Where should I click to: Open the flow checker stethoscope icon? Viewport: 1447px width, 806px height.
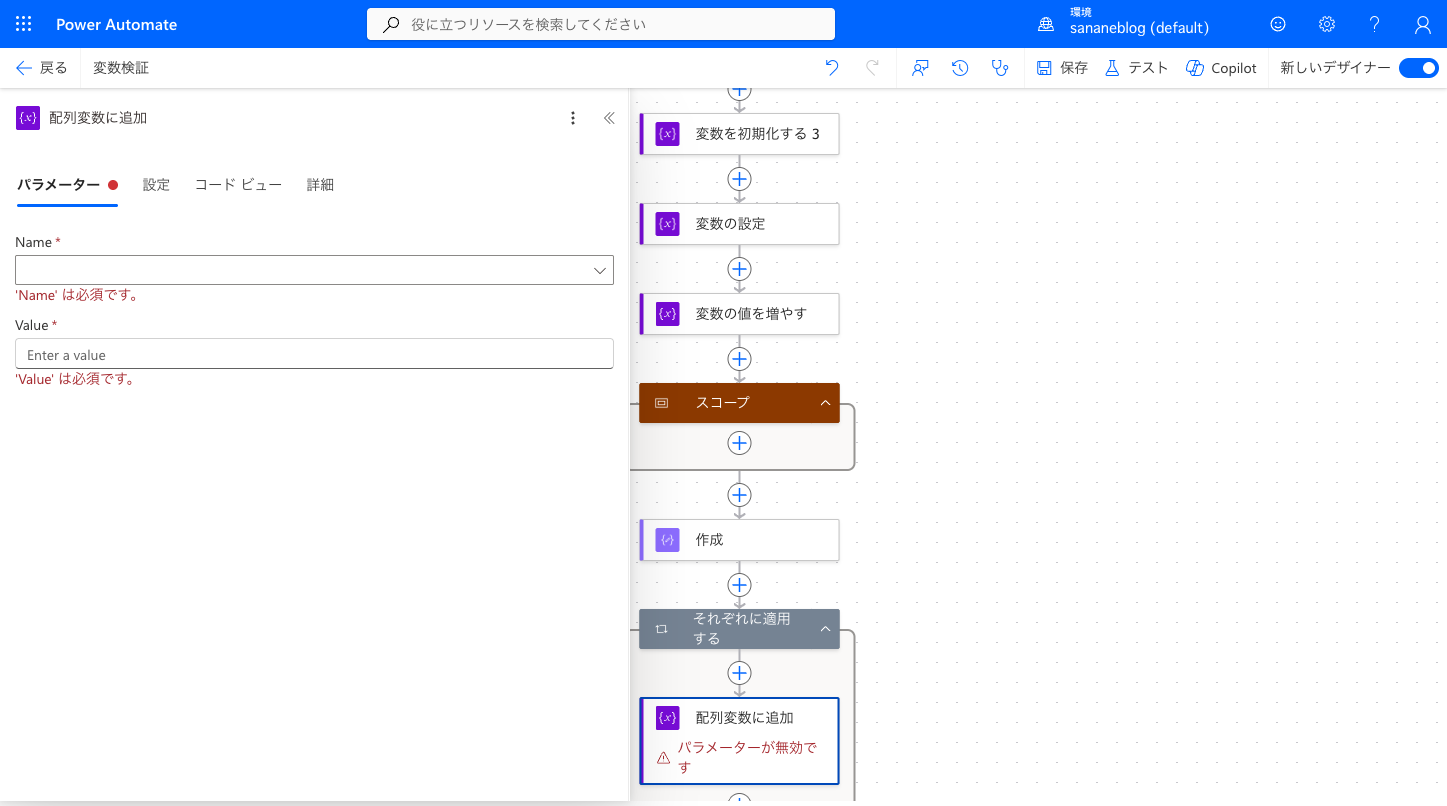point(999,68)
